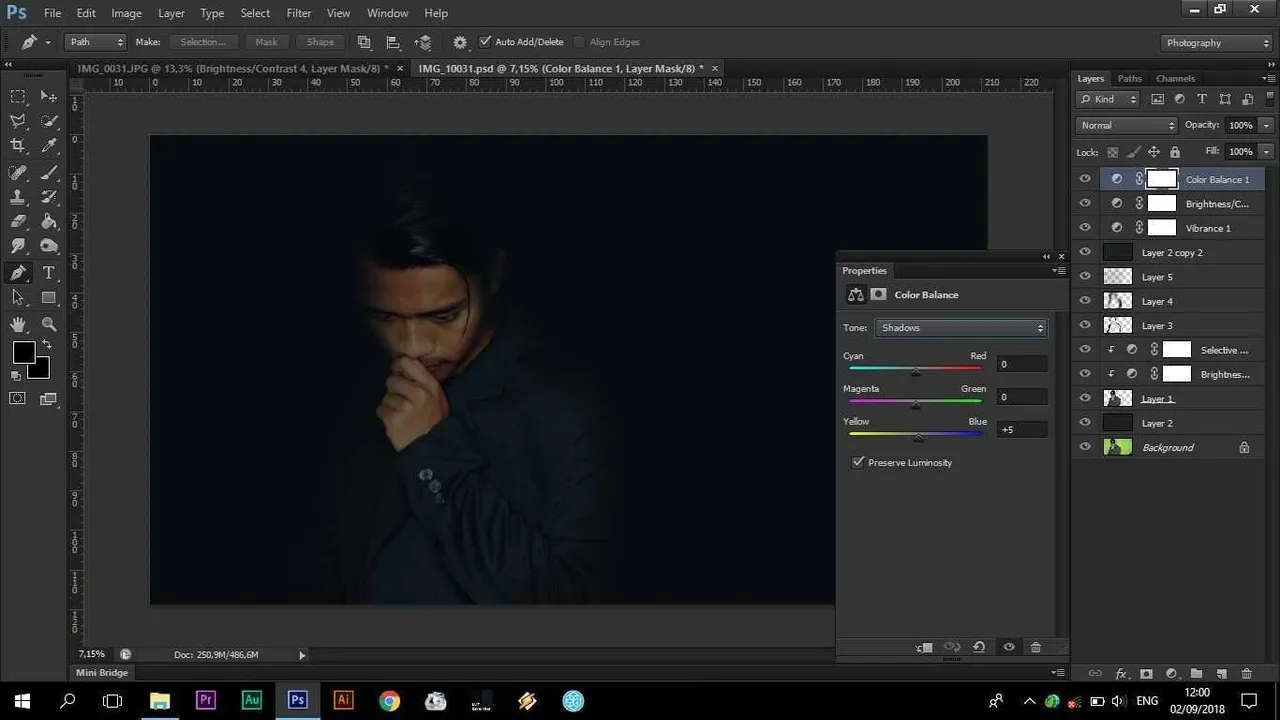Select the Brush tool

point(48,173)
